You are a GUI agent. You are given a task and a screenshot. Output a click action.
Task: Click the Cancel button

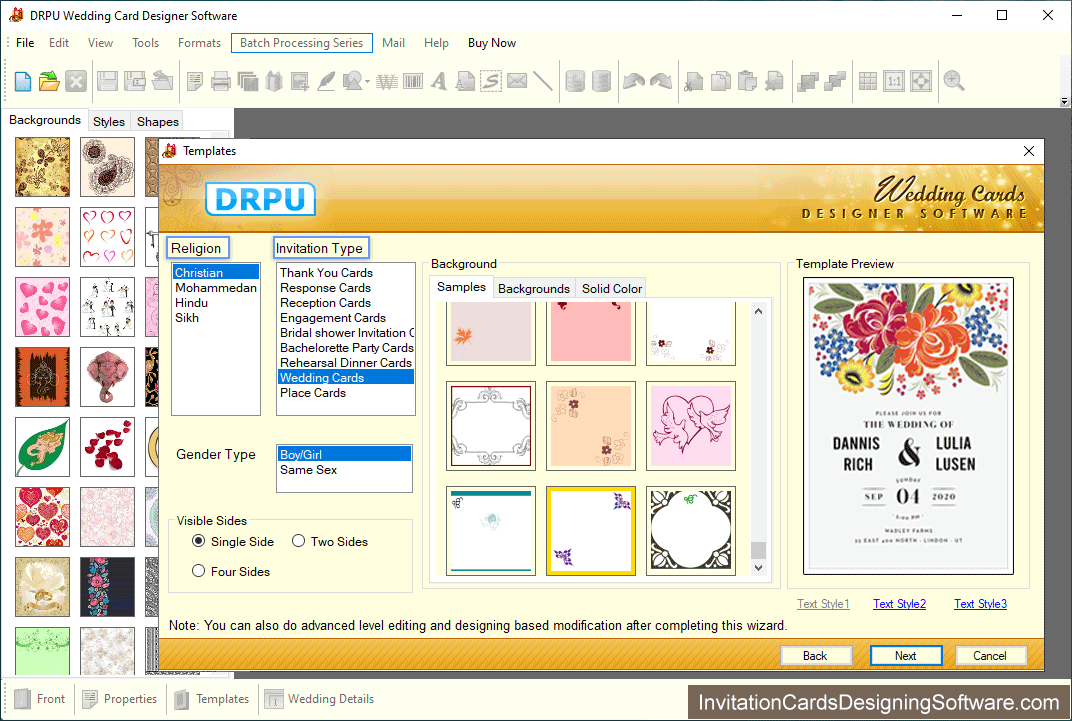pos(990,655)
